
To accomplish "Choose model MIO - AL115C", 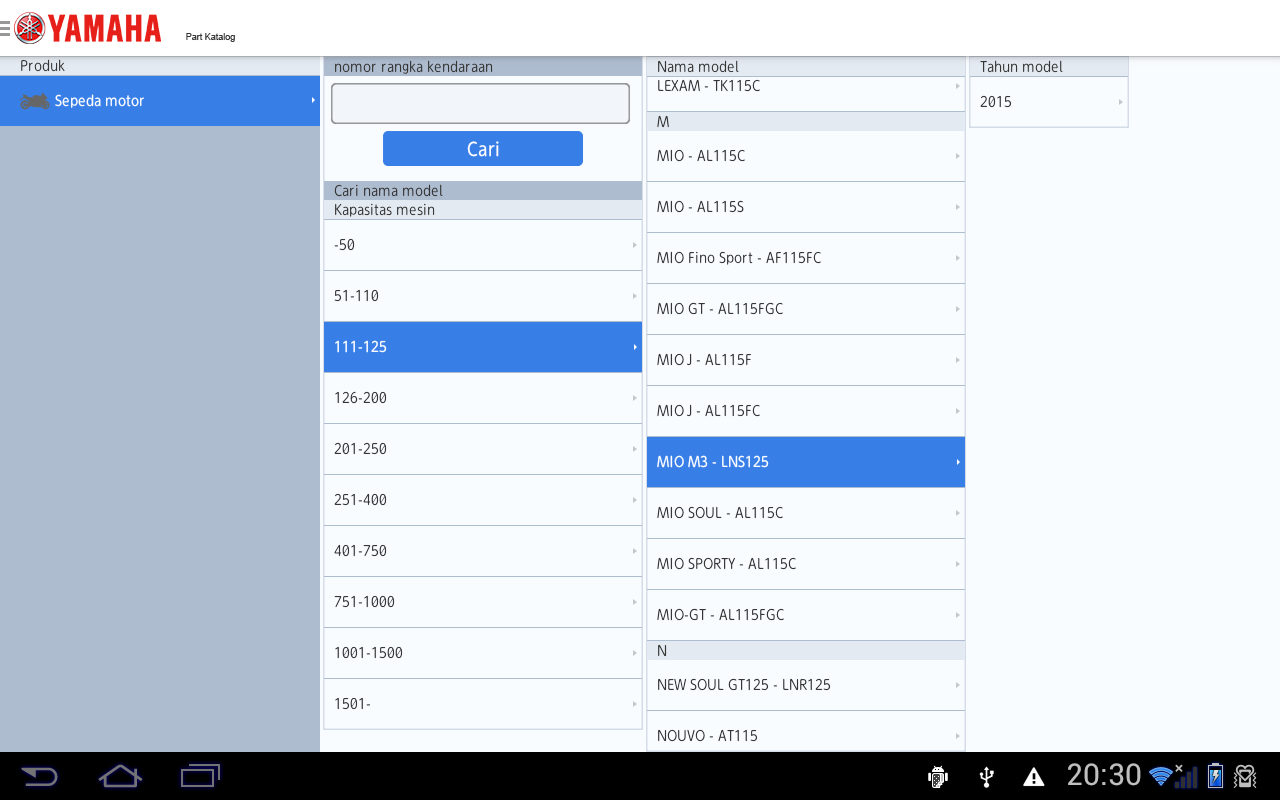I will click(806, 156).
